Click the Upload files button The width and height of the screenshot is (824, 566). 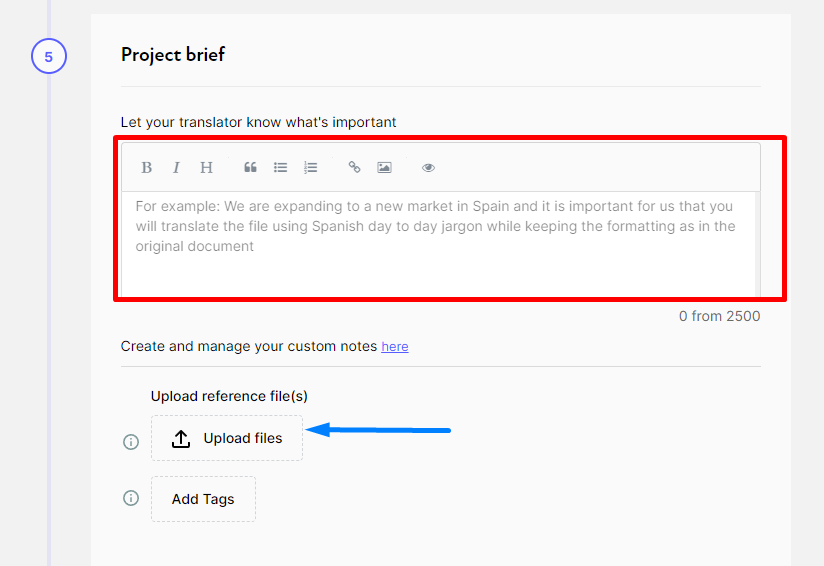point(227,438)
